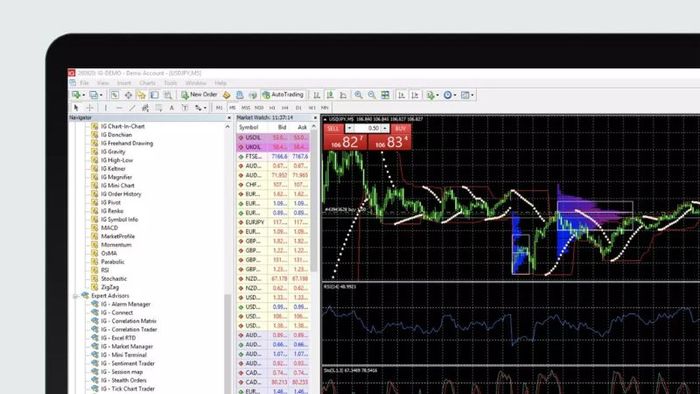Select the crosshair tool

90,108
